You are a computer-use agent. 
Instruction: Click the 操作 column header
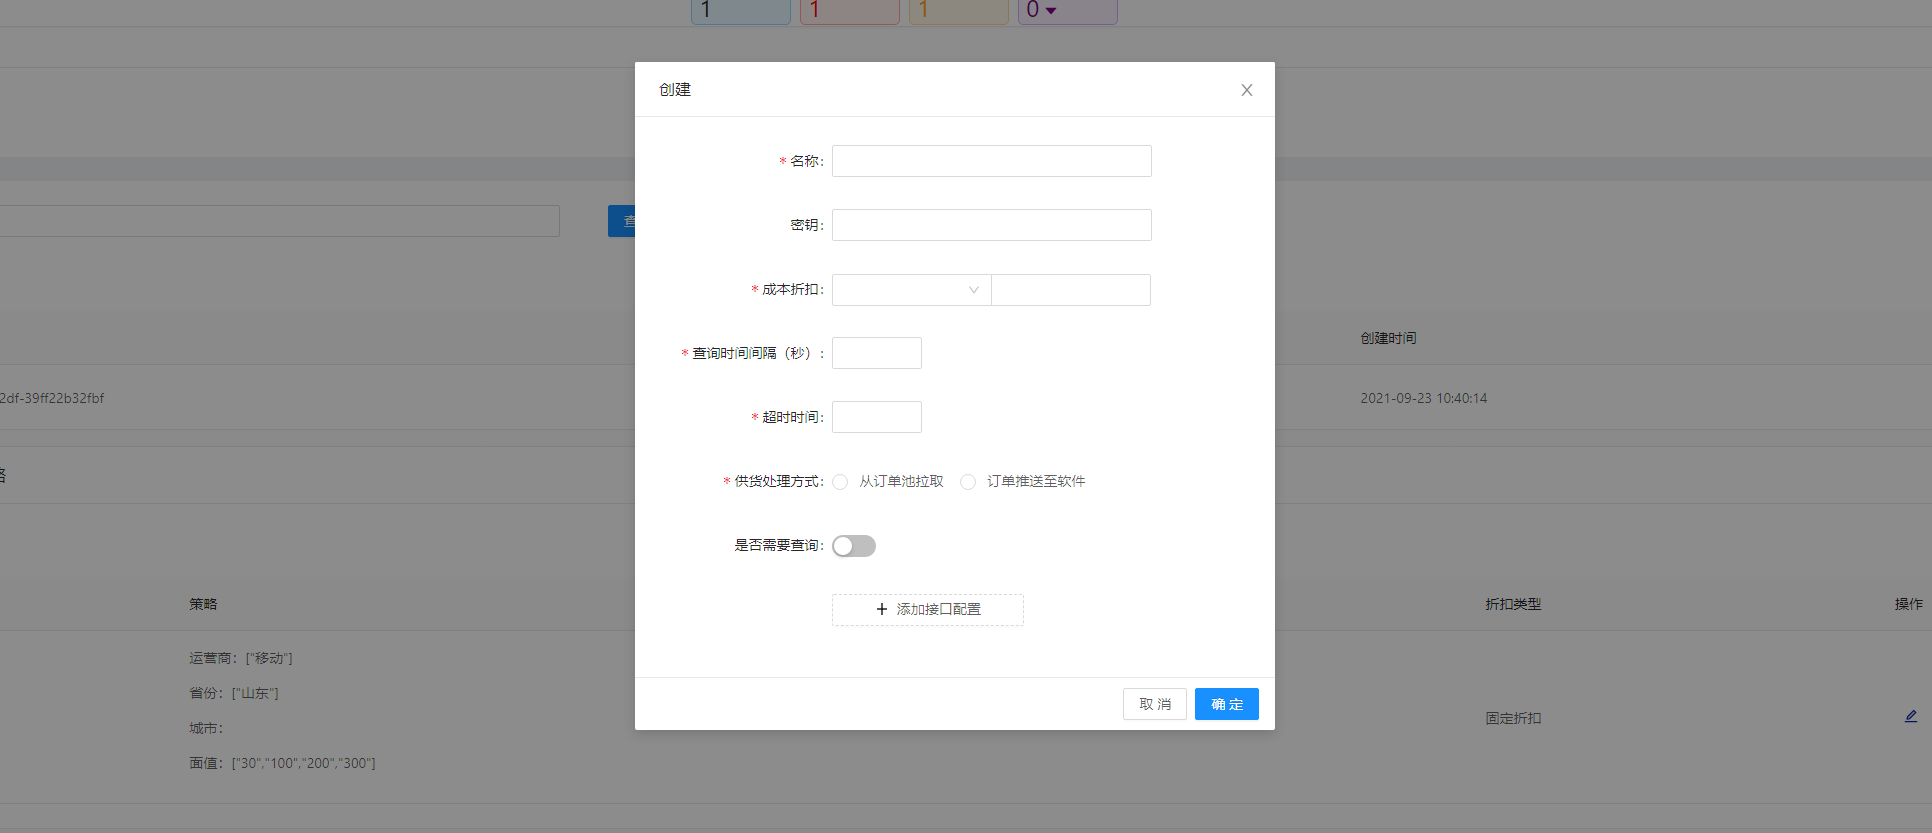pyautogui.click(x=1909, y=604)
